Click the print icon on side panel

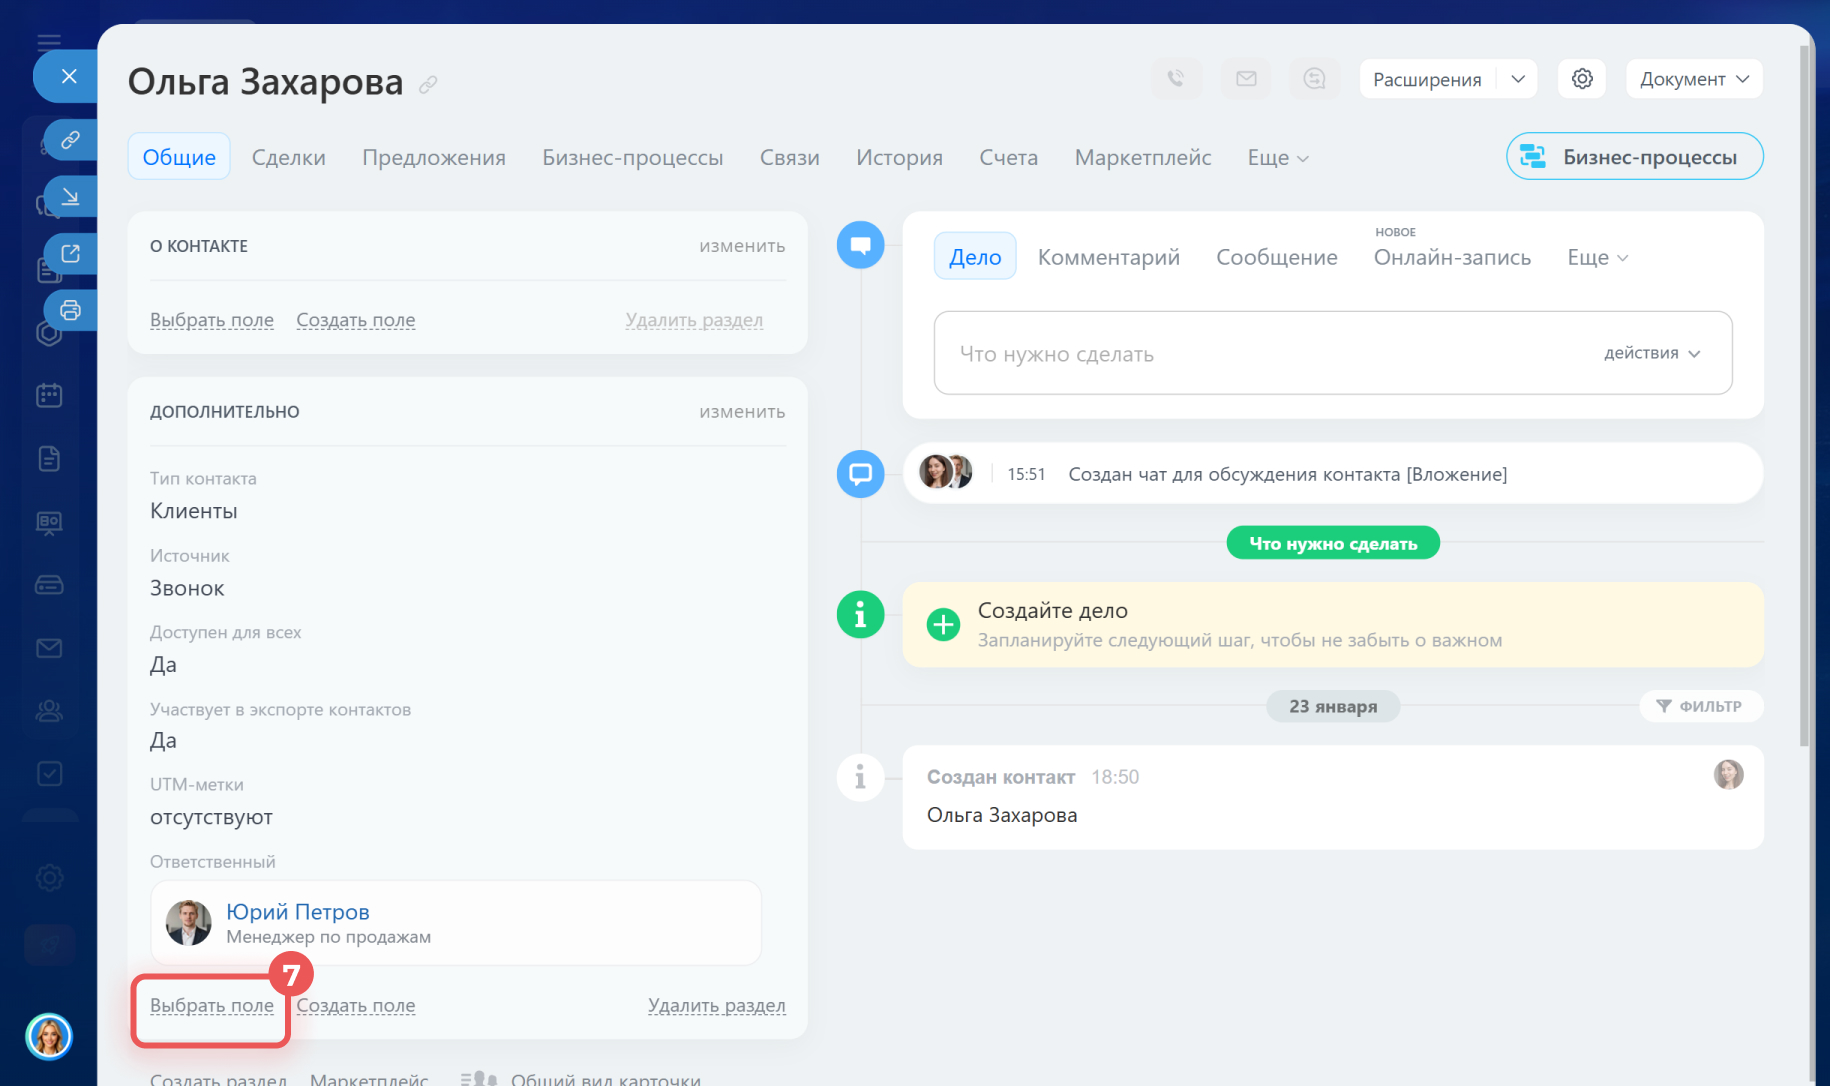pos(70,310)
